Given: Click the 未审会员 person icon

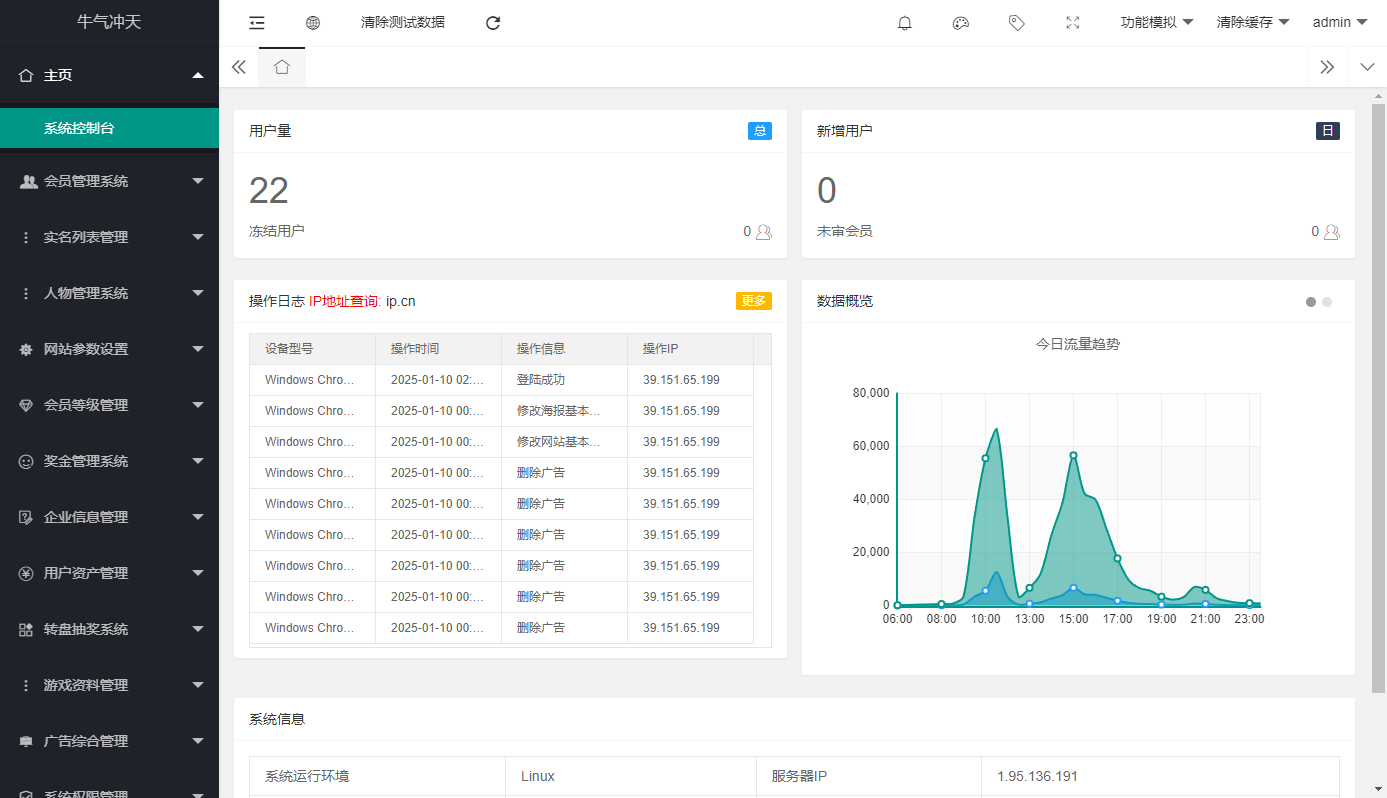Looking at the screenshot, I should point(1332,232).
